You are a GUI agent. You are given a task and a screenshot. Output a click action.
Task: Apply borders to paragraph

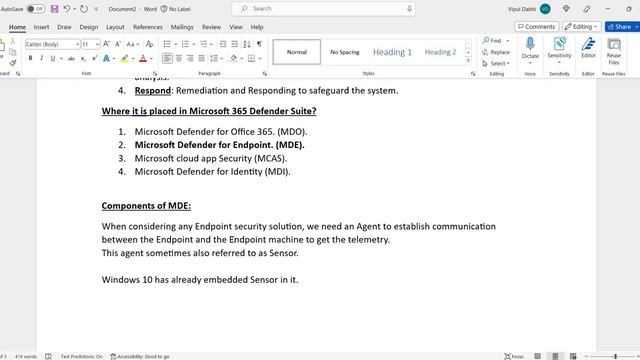click(251, 58)
